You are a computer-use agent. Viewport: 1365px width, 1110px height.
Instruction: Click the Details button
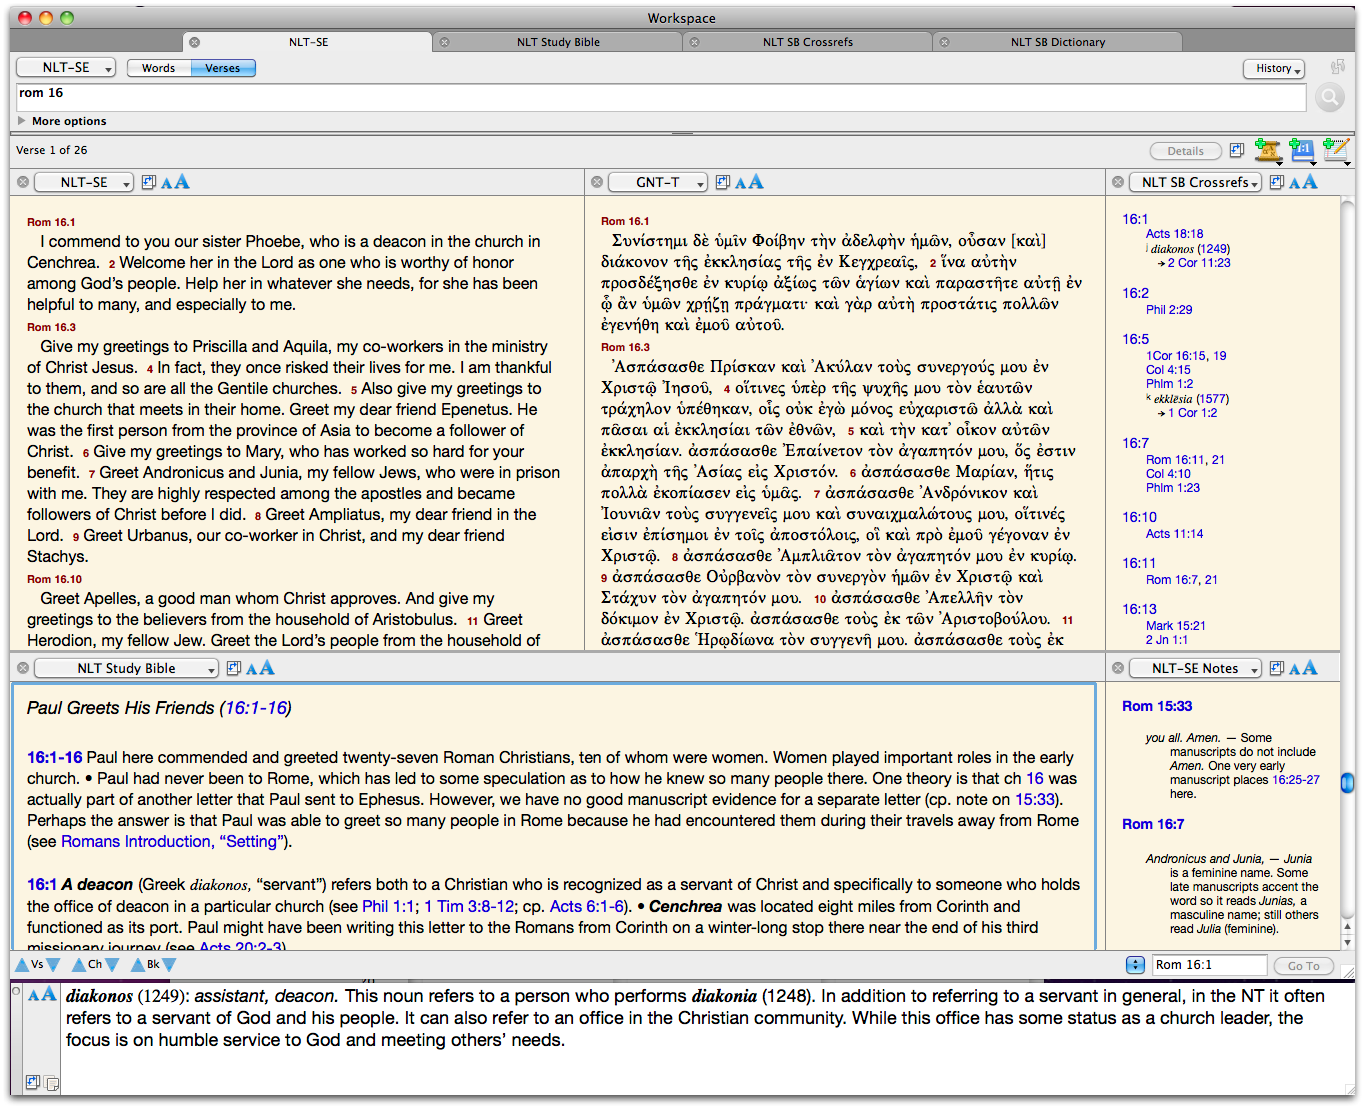(x=1186, y=151)
